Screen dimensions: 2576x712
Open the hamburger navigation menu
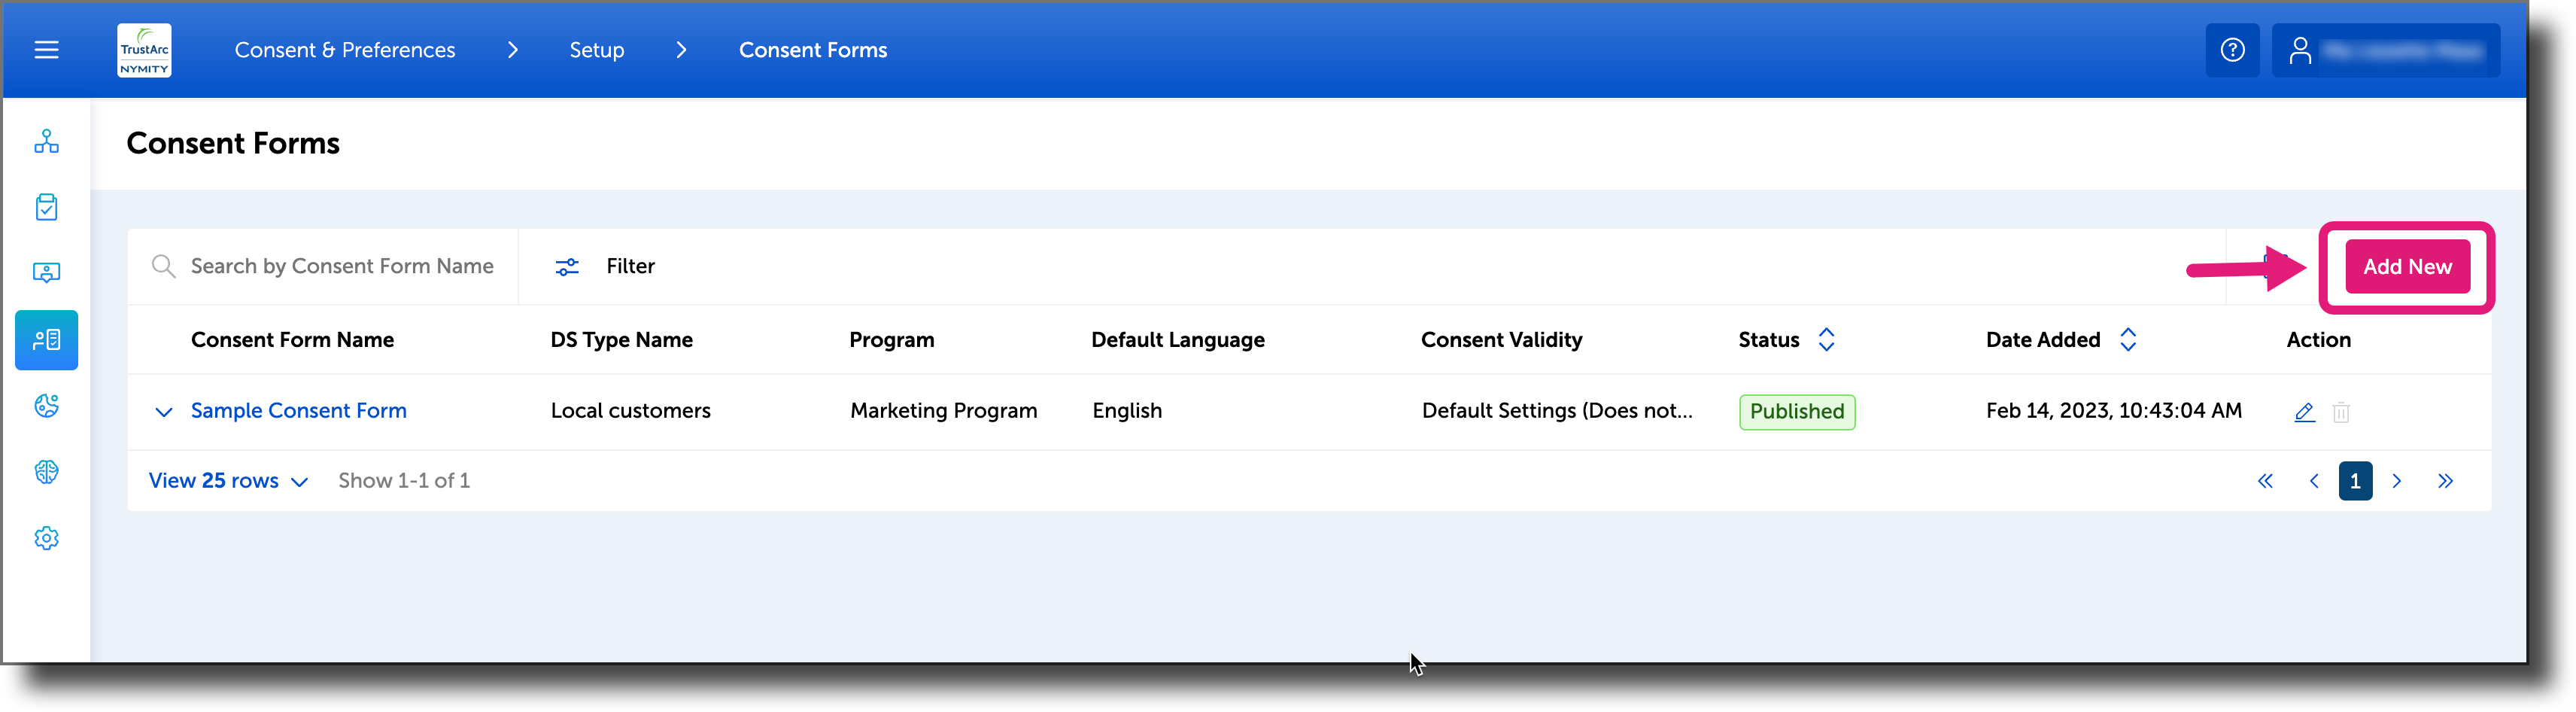tap(45, 49)
